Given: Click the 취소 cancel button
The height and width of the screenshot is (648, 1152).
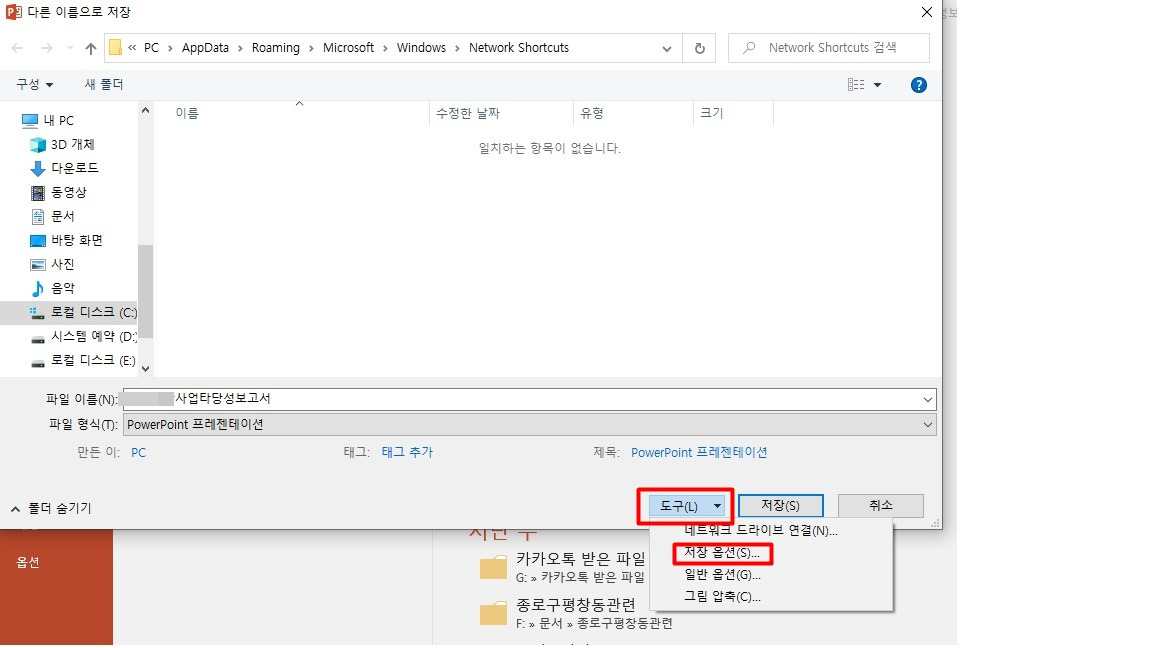Looking at the screenshot, I should pos(880,505).
